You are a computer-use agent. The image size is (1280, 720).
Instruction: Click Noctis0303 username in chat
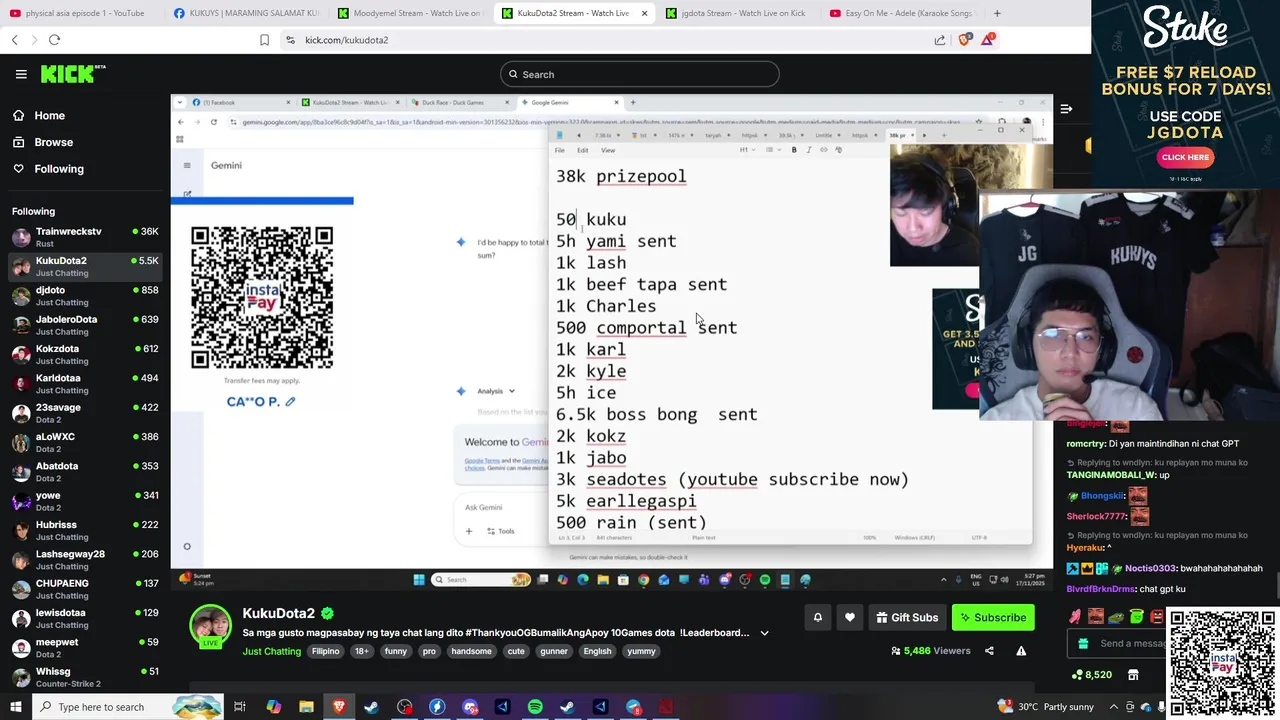click(1152, 568)
